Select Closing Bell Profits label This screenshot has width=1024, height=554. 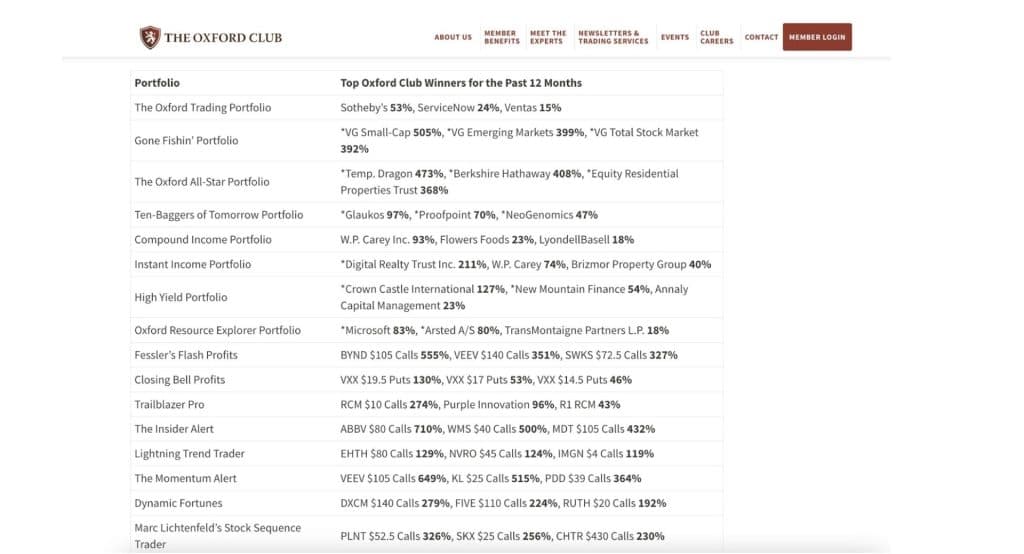[x=180, y=380]
